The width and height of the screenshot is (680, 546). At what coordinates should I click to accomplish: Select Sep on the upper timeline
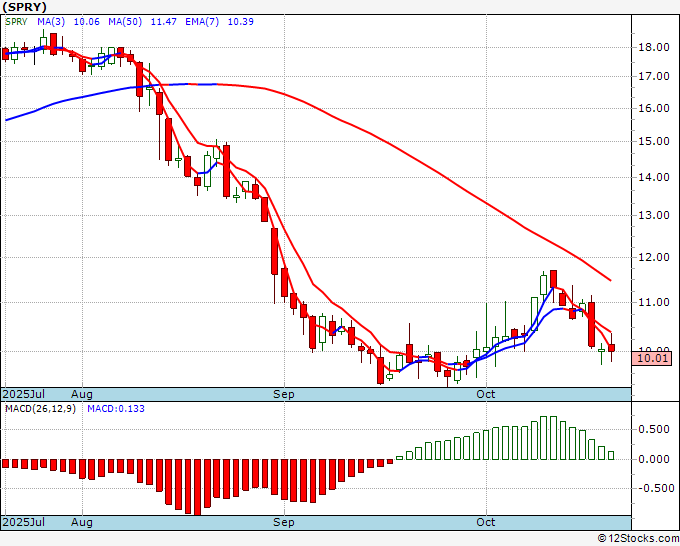[x=284, y=394]
